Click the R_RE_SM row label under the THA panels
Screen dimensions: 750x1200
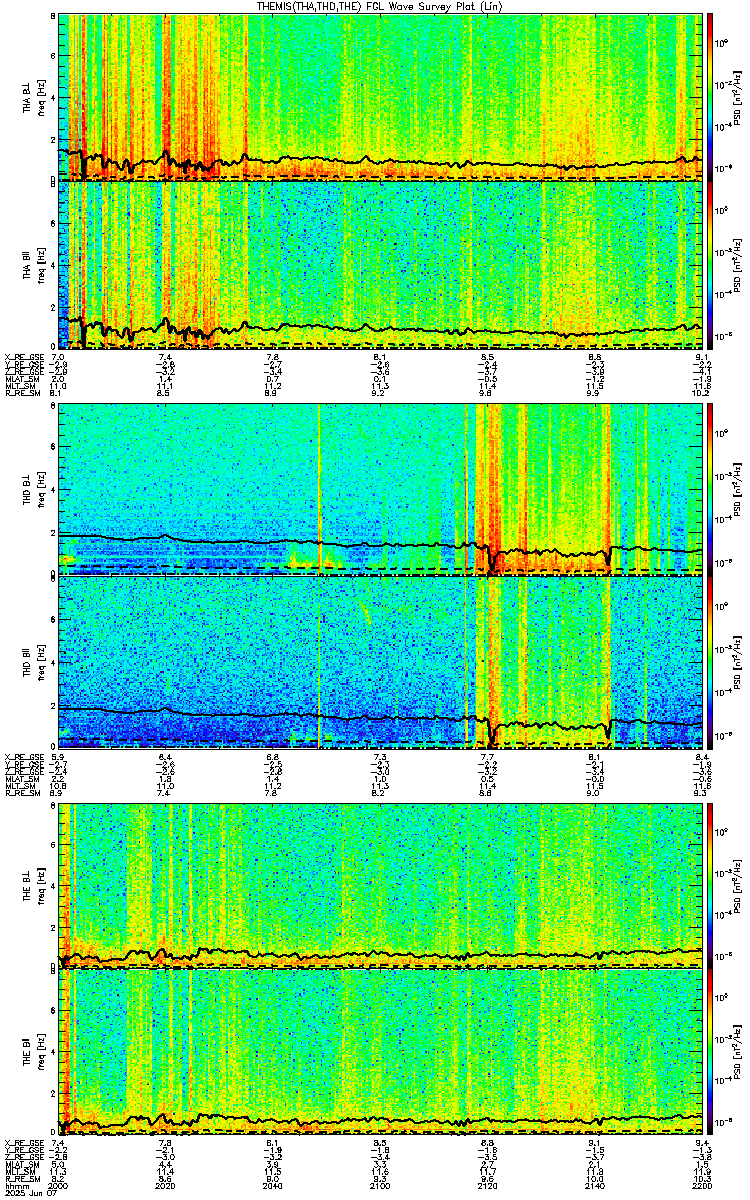click(22, 395)
